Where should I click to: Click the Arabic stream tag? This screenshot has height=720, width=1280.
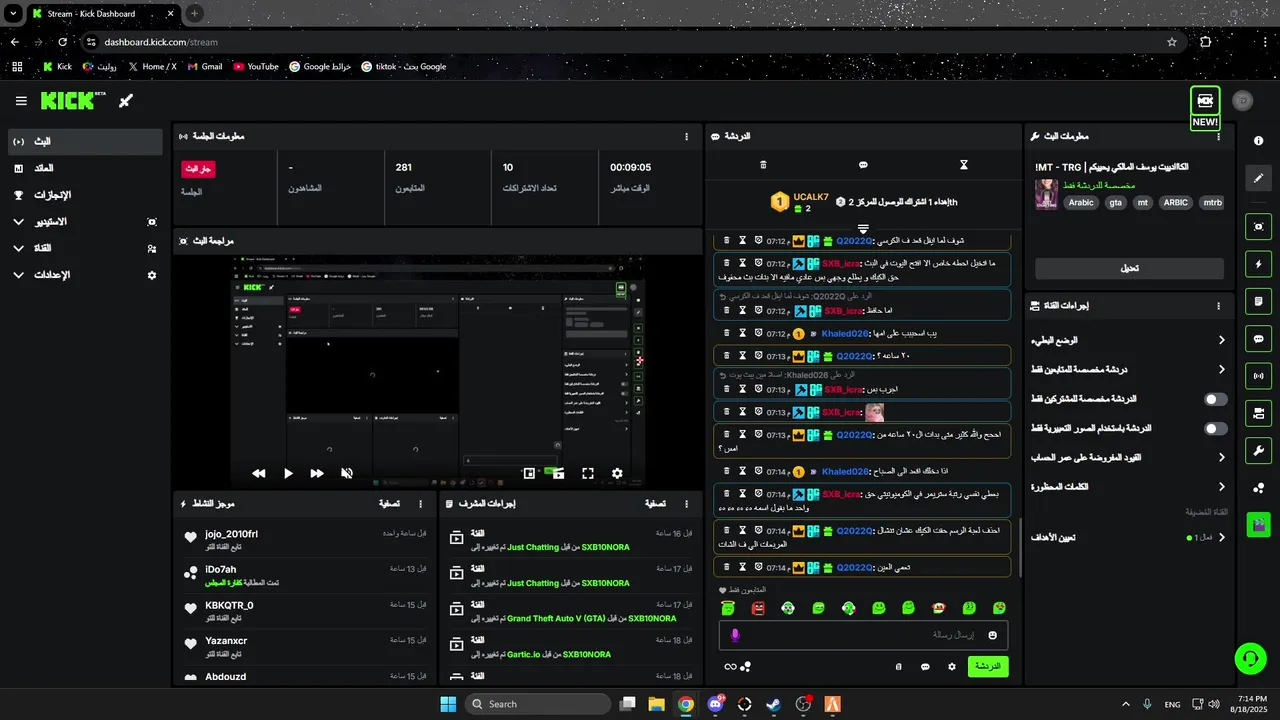[1081, 202]
